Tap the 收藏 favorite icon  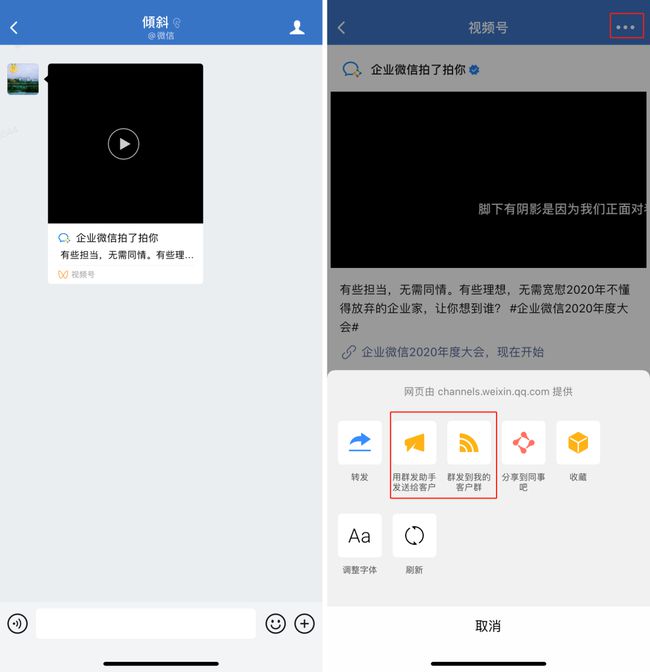[x=578, y=442]
